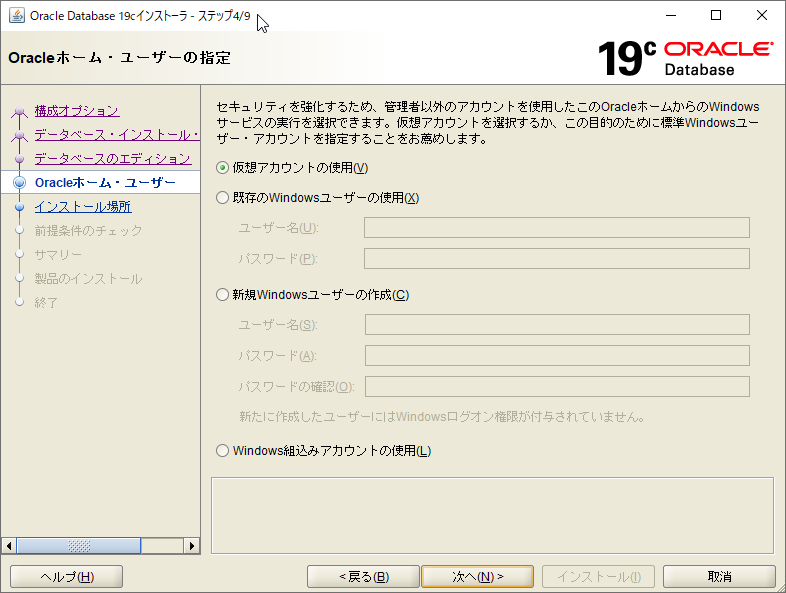This screenshot has height=593, width=786.
Task: Click new user ユーザー名(S) field
Action: pos(557,324)
